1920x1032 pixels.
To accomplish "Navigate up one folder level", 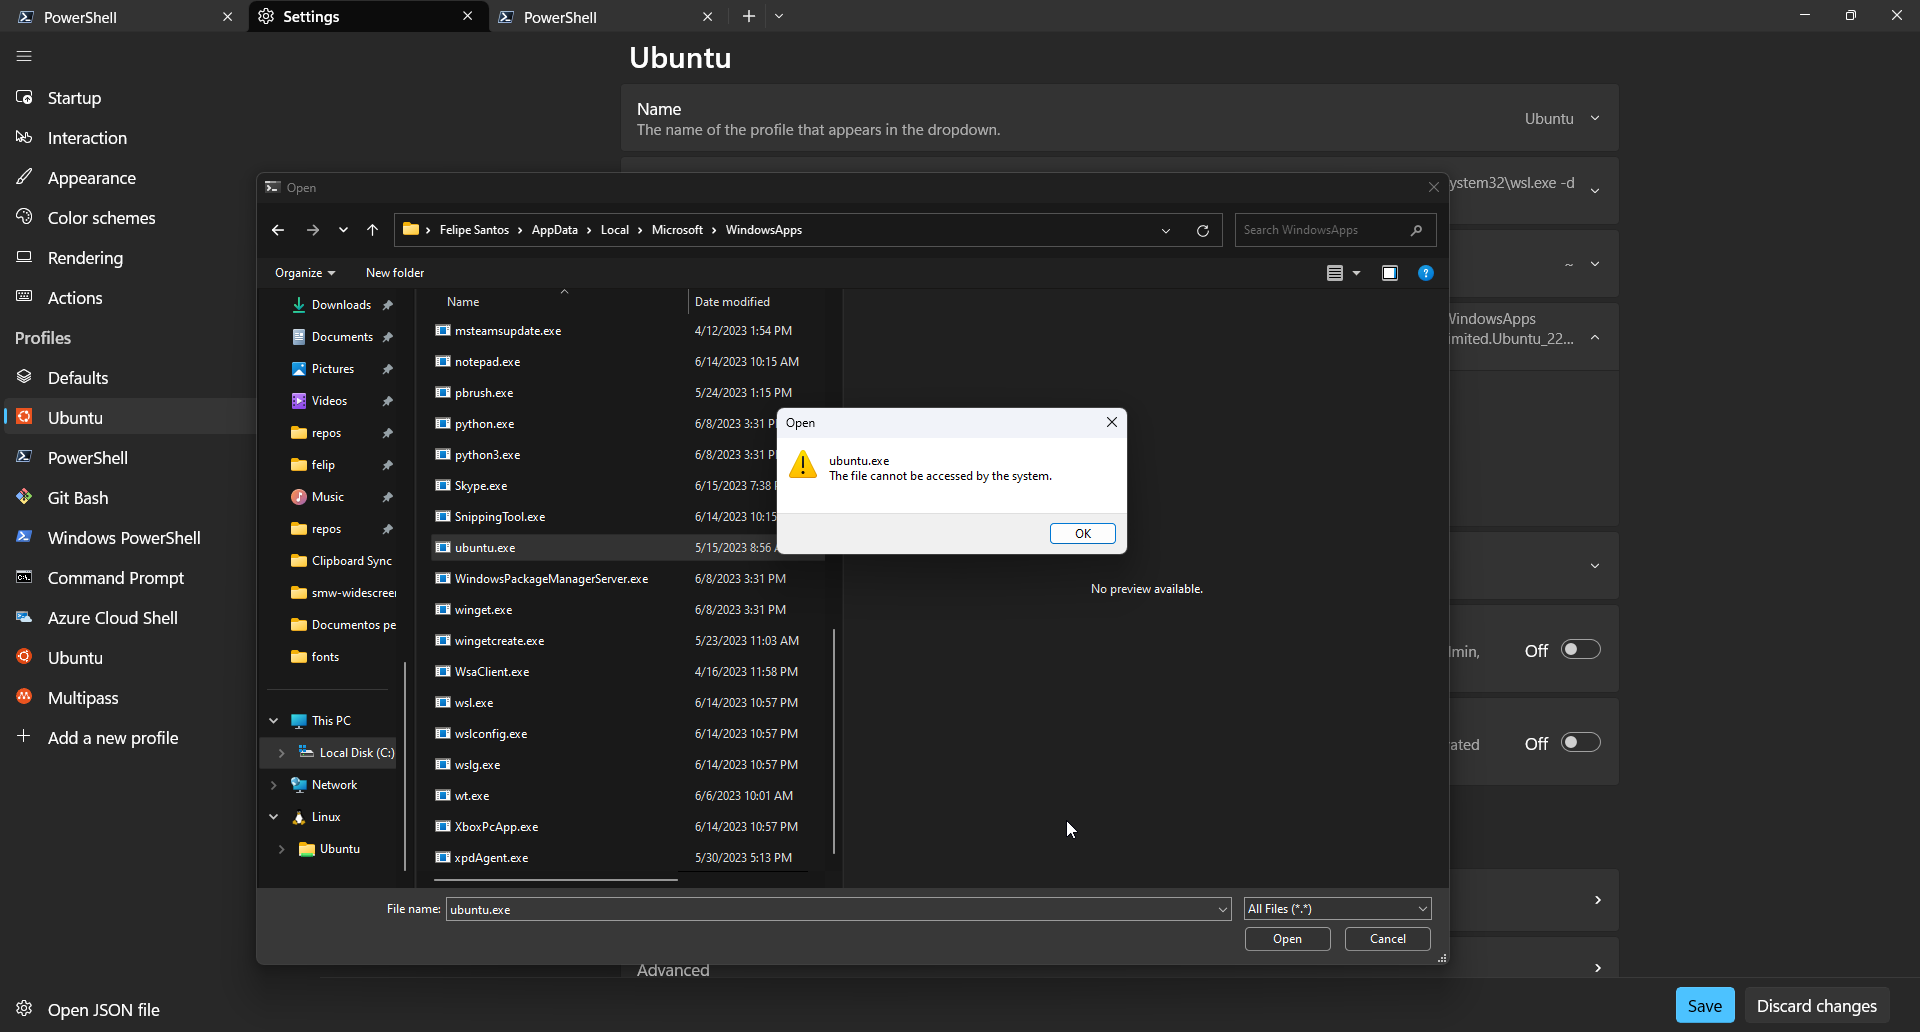I will (371, 230).
